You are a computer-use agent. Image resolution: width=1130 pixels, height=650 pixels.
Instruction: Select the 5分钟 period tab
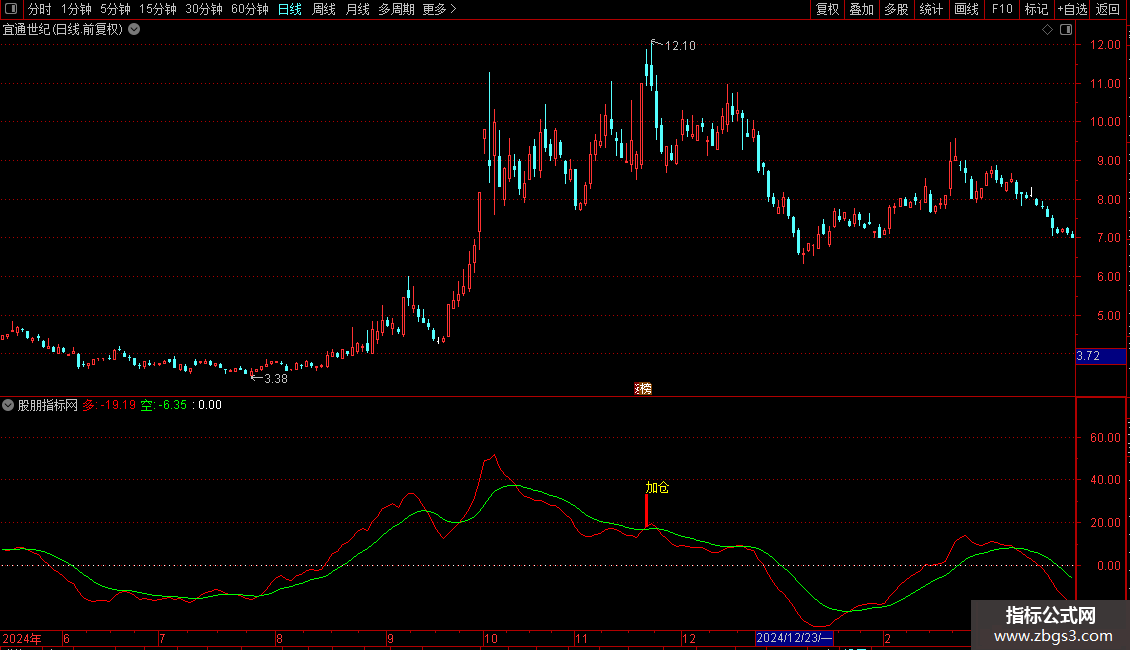point(115,9)
